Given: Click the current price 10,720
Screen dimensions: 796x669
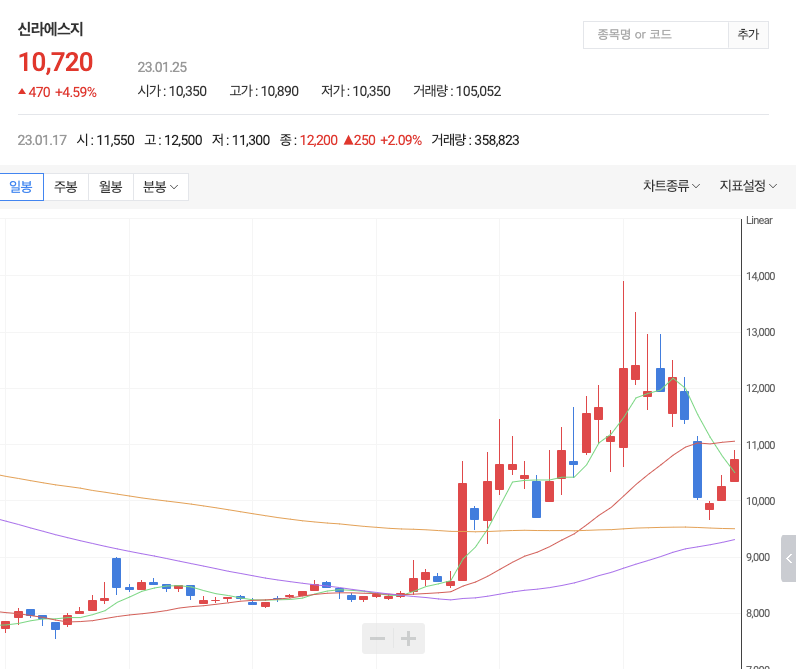Looking at the screenshot, I should (55, 62).
